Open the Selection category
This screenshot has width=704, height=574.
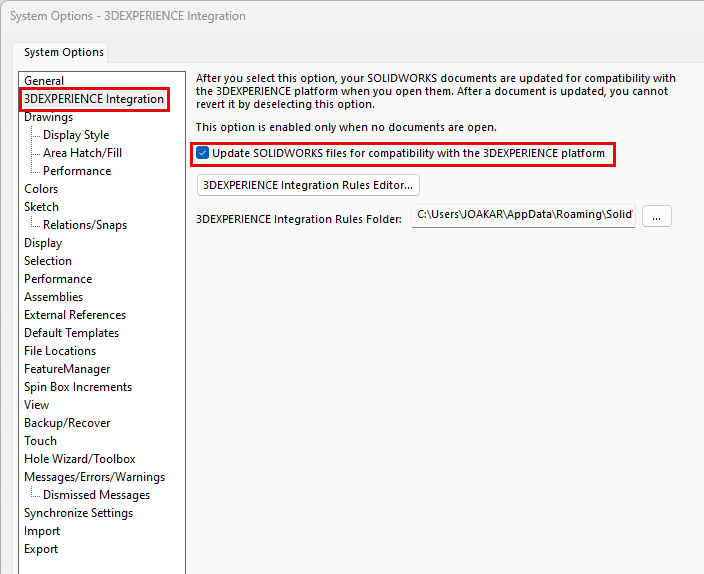pyautogui.click(x=48, y=261)
